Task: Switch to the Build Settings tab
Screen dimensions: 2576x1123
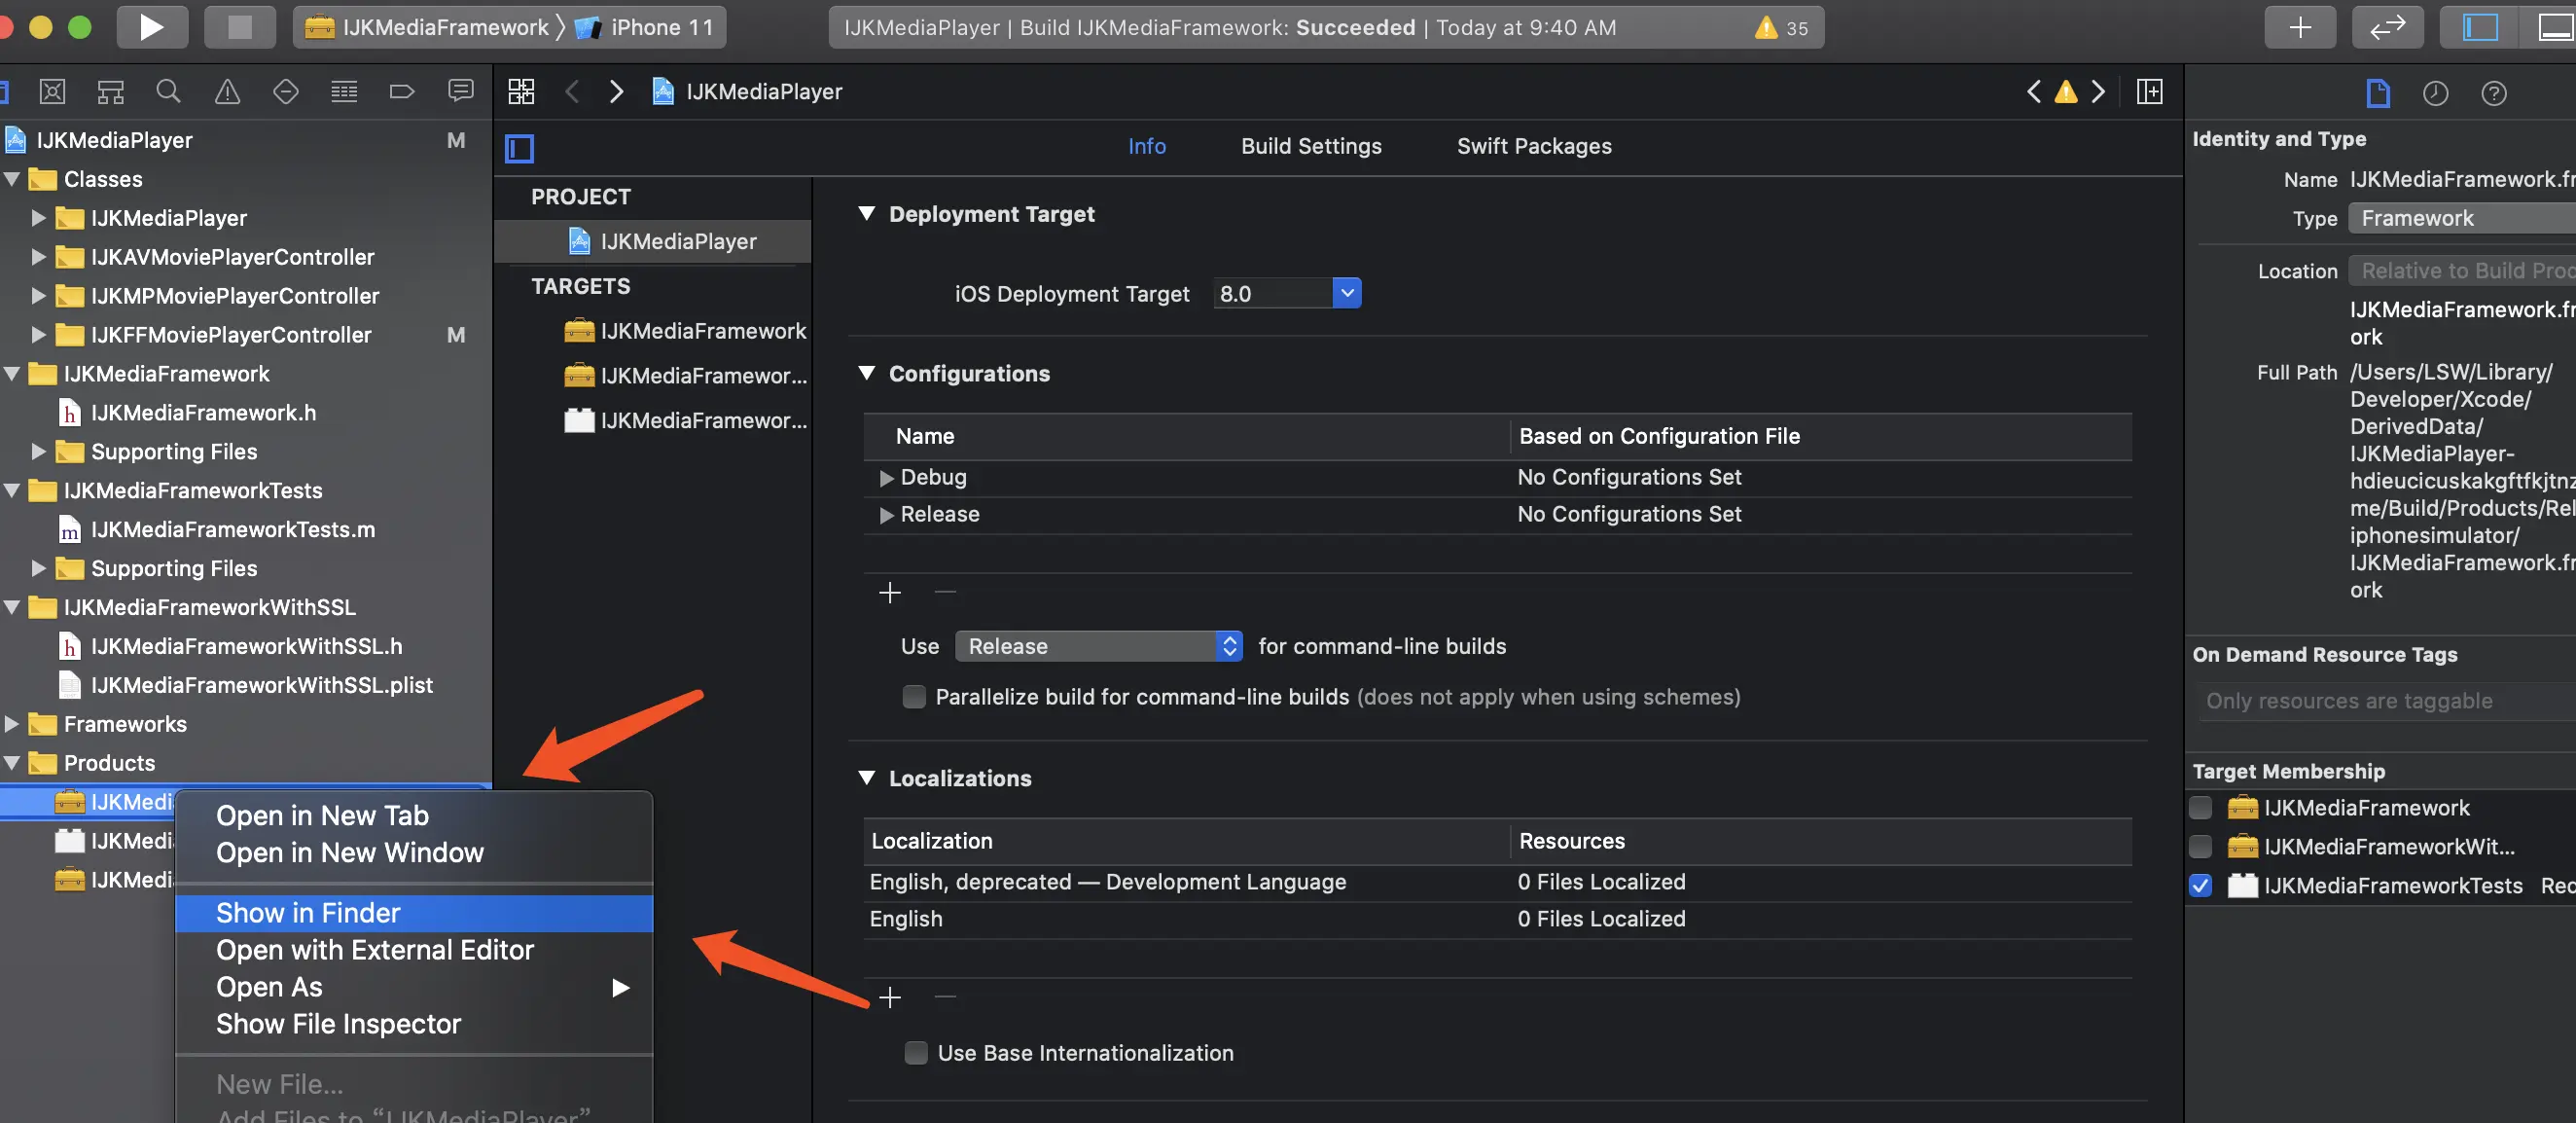Action: [1310, 146]
